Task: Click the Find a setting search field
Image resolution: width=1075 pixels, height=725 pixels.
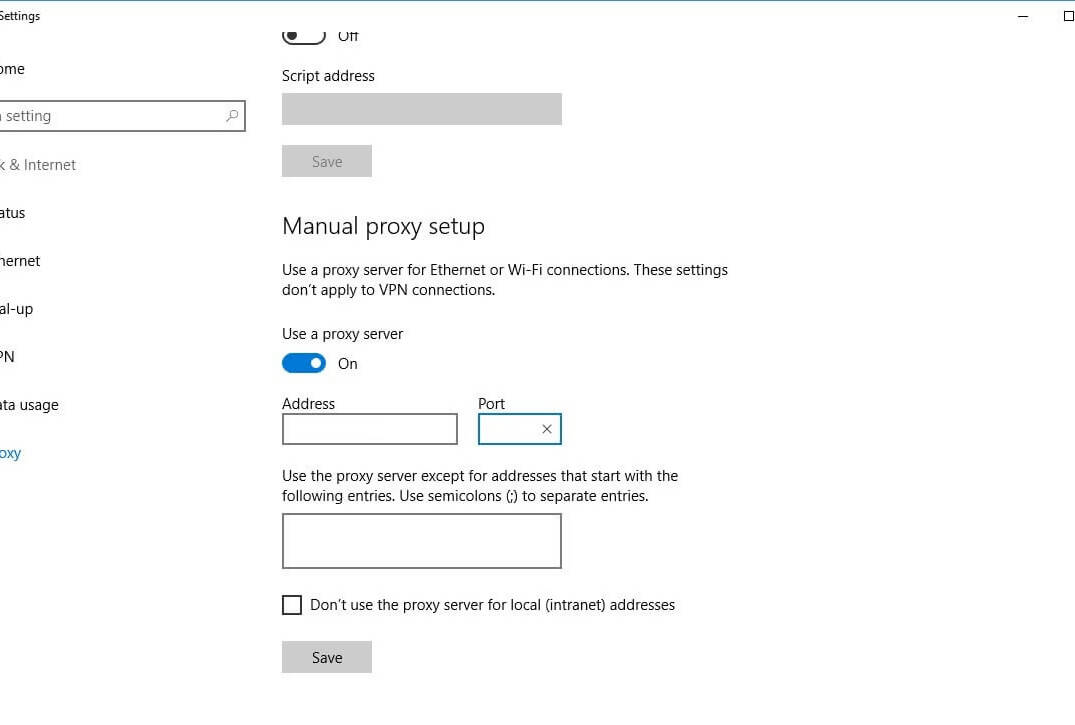Action: coord(110,116)
